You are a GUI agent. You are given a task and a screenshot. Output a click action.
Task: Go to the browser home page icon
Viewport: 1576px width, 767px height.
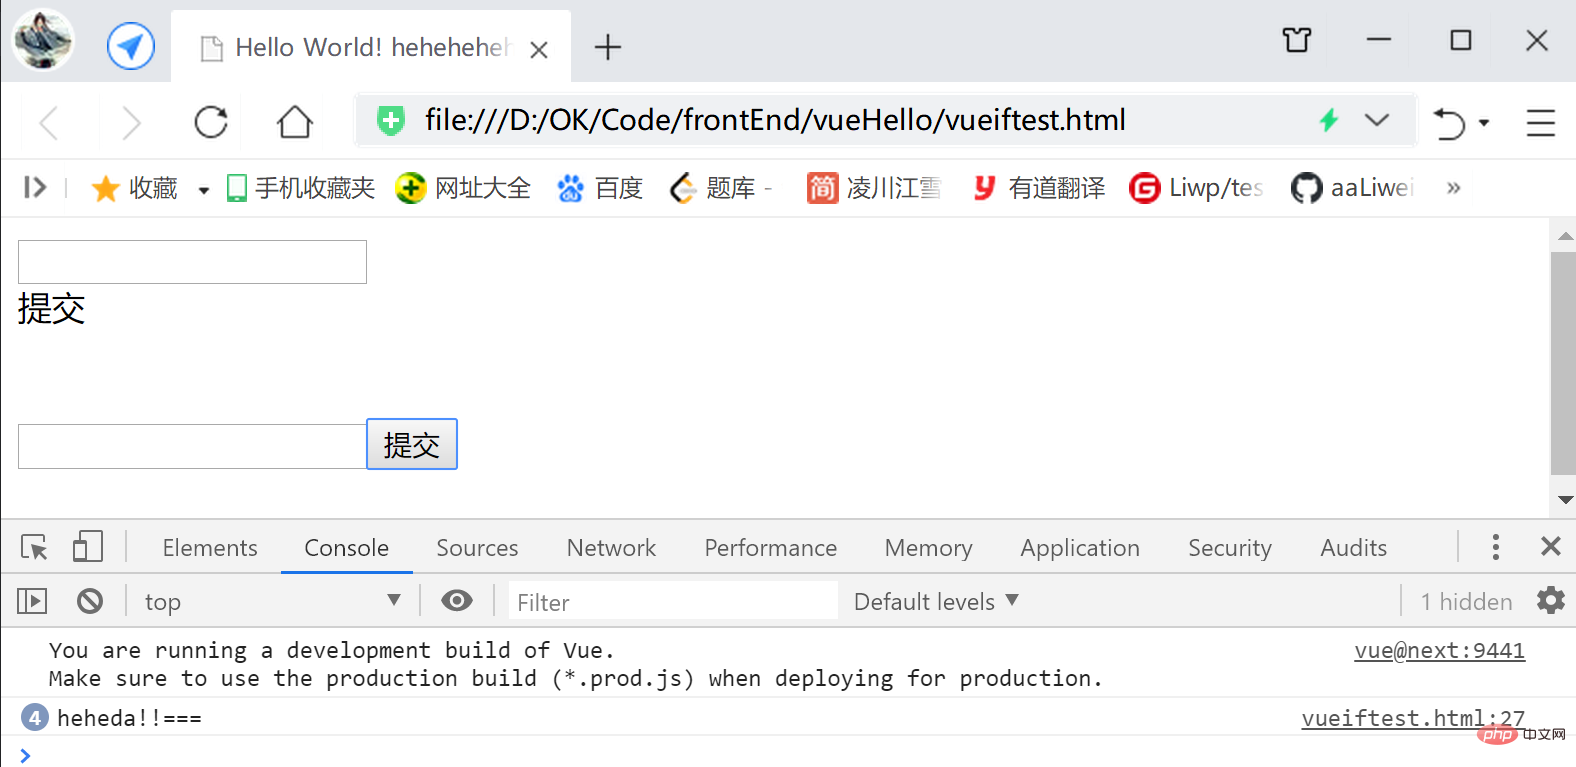pos(294,122)
